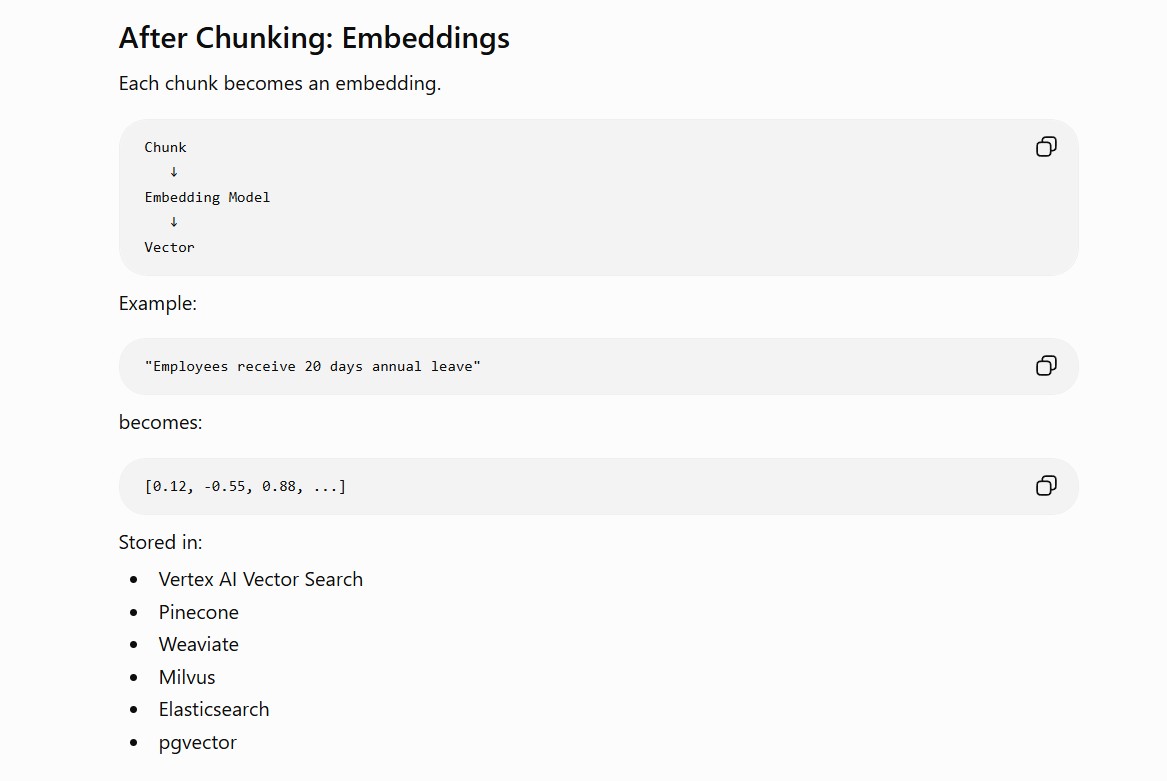
Task: Select the "Elasticsearch" list item
Action: coord(214,710)
